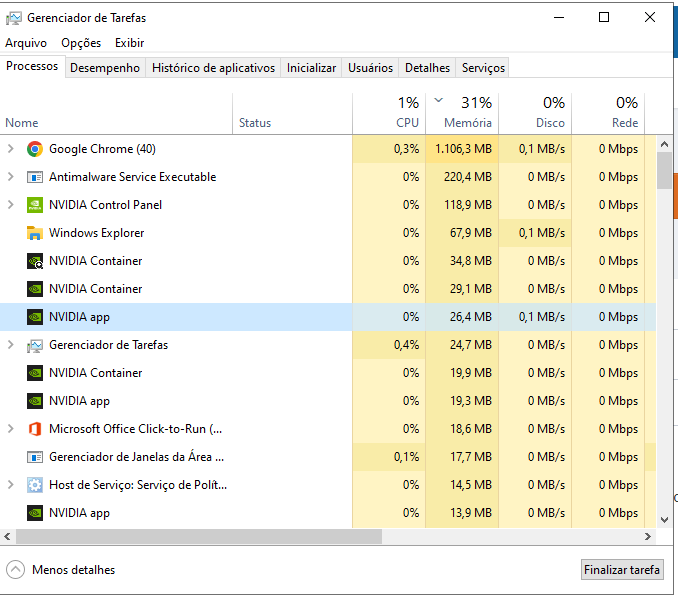Image resolution: width=678 pixels, height=604 pixels.
Task: Open the Exibir menu
Action: tap(129, 43)
